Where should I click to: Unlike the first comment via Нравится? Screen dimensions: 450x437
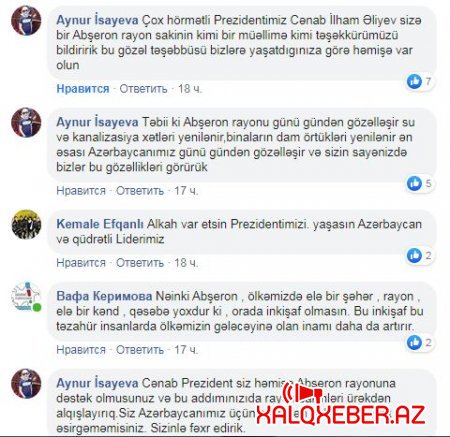pos(83,89)
